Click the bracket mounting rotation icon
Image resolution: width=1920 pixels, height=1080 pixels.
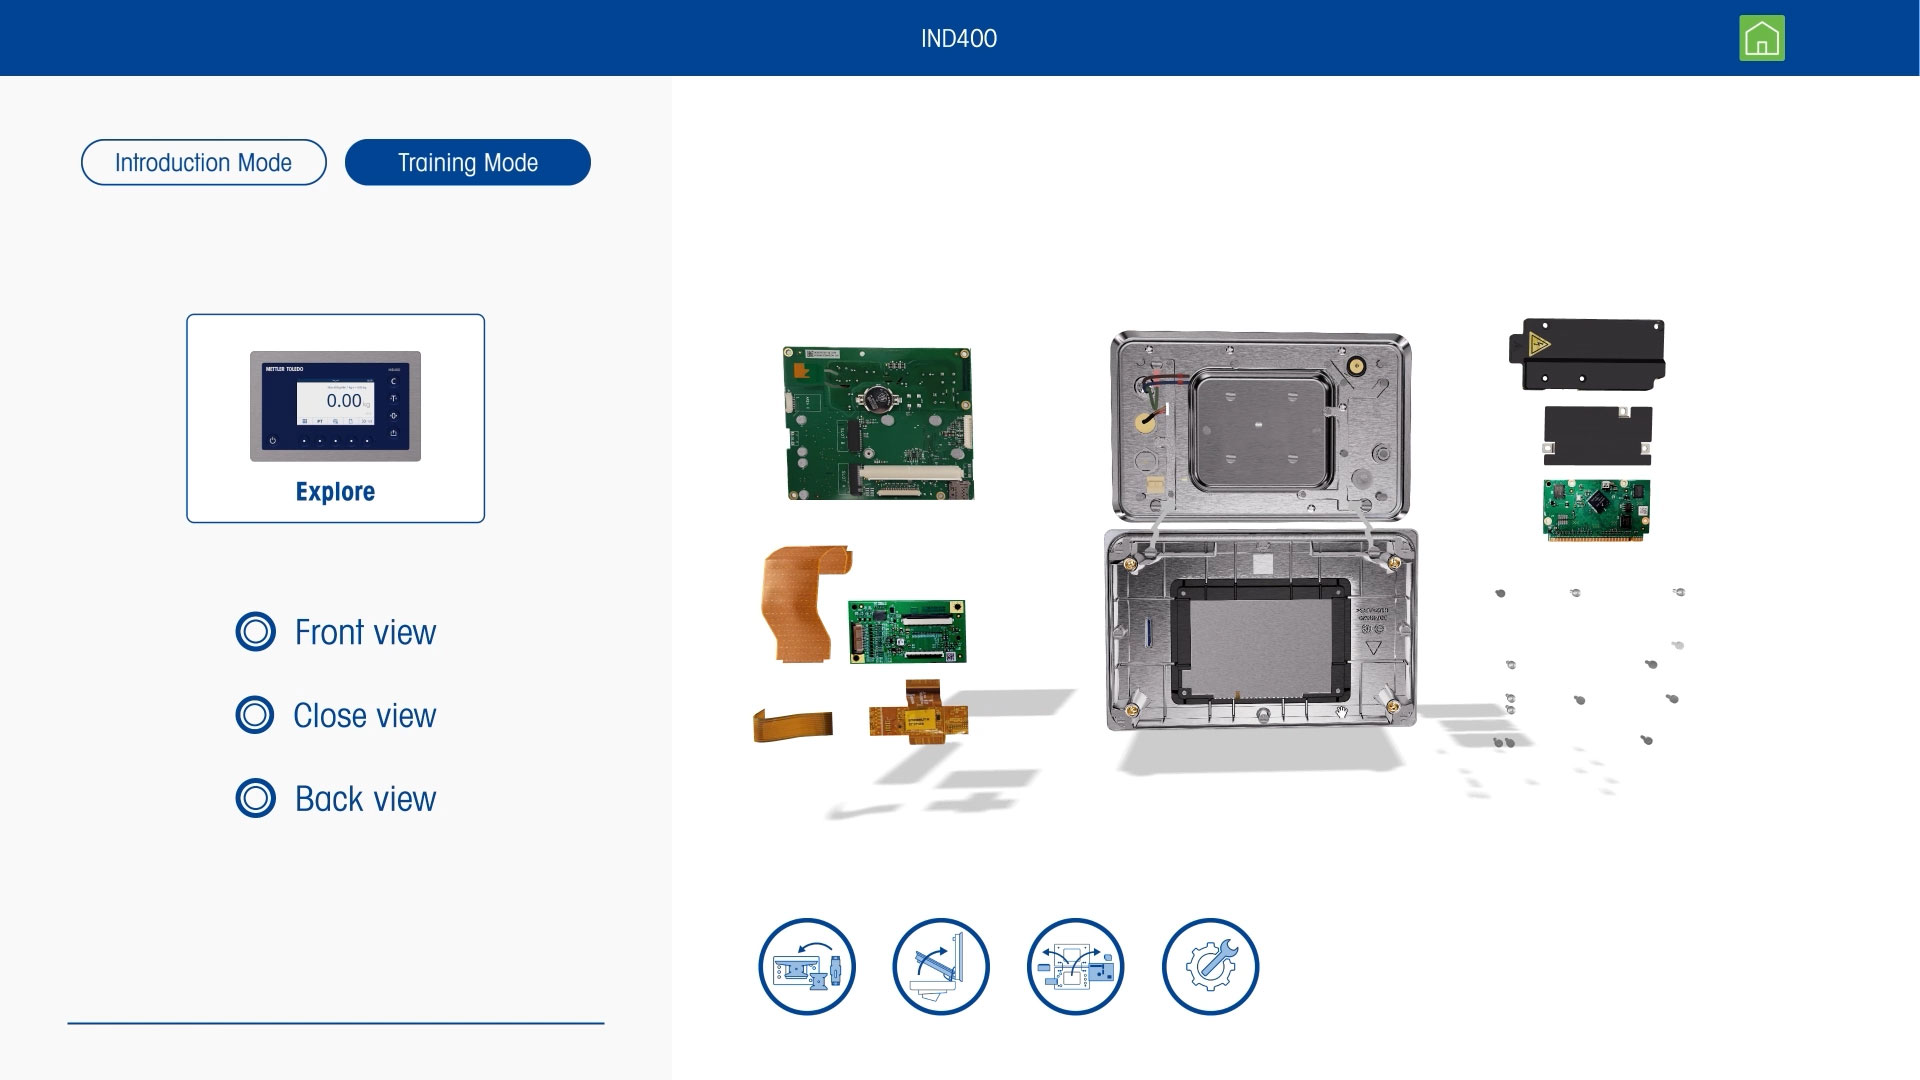[807, 967]
